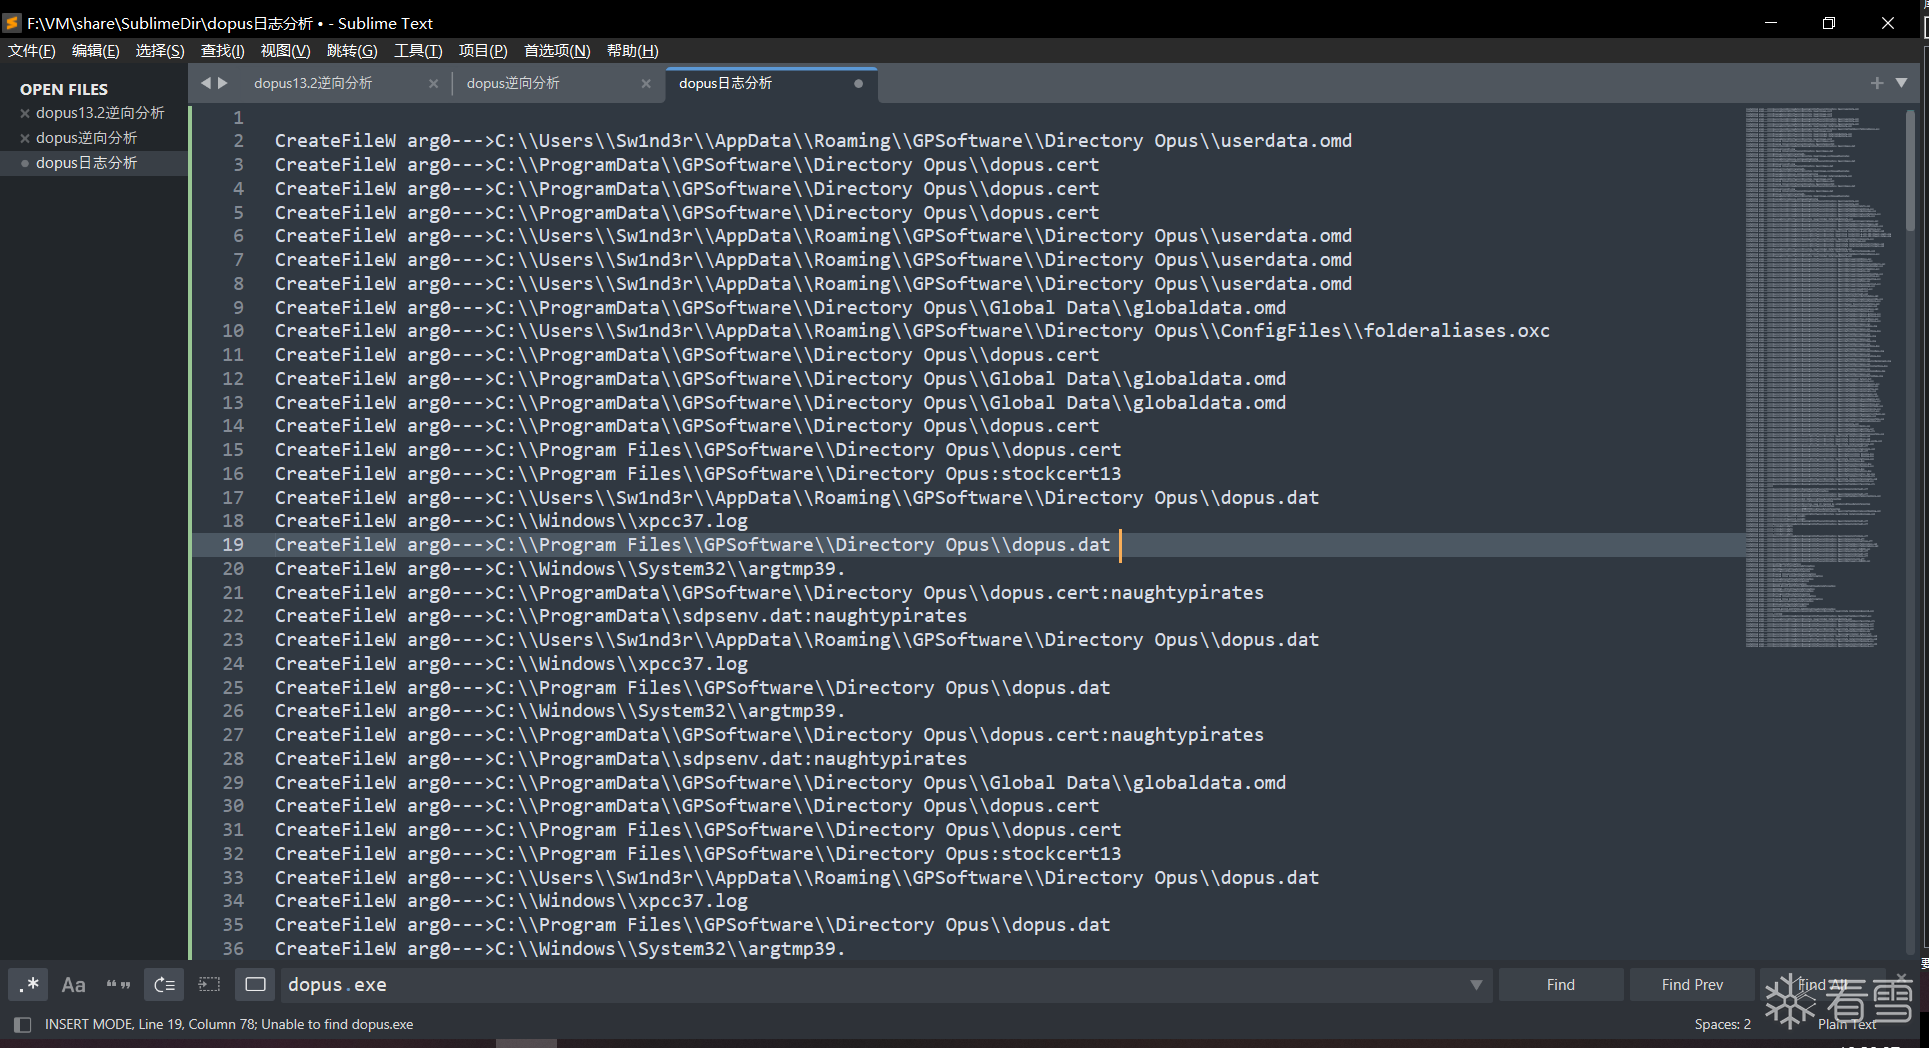Toggle wrap search icon
This screenshot has width=1929, height=1048.
point(165,985)
